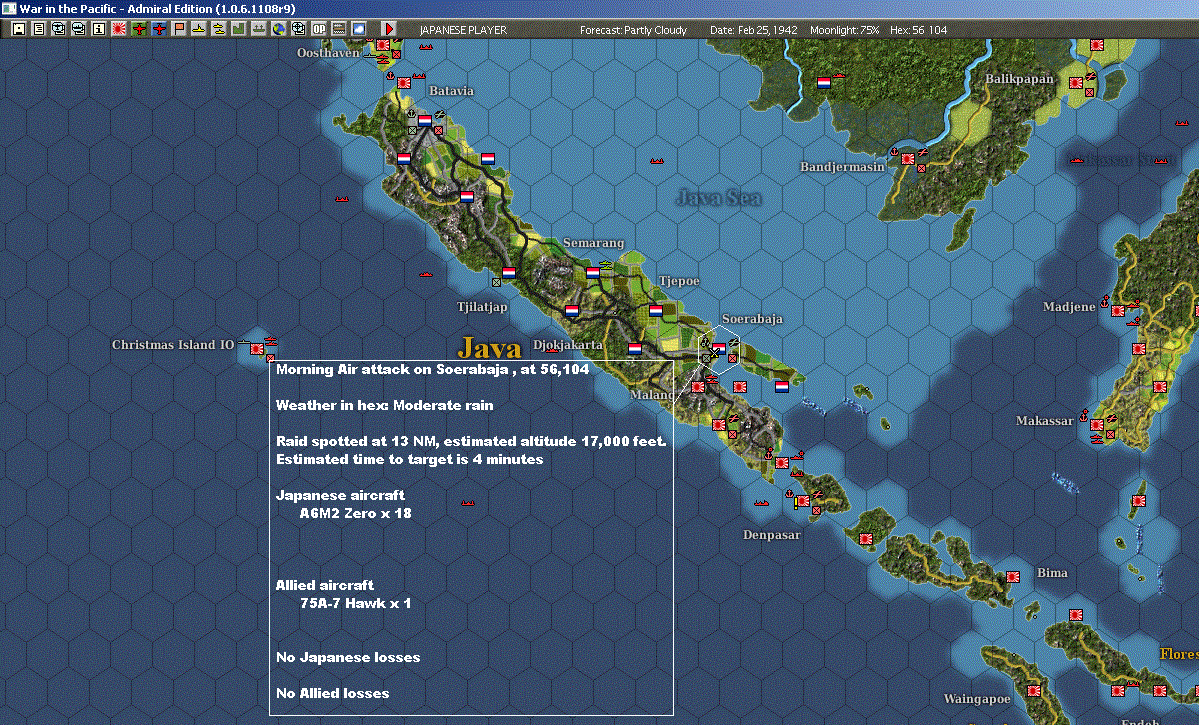1199x725 pixels.
Task: Click the red play arrow end-turn button
Action: (388, 29)
